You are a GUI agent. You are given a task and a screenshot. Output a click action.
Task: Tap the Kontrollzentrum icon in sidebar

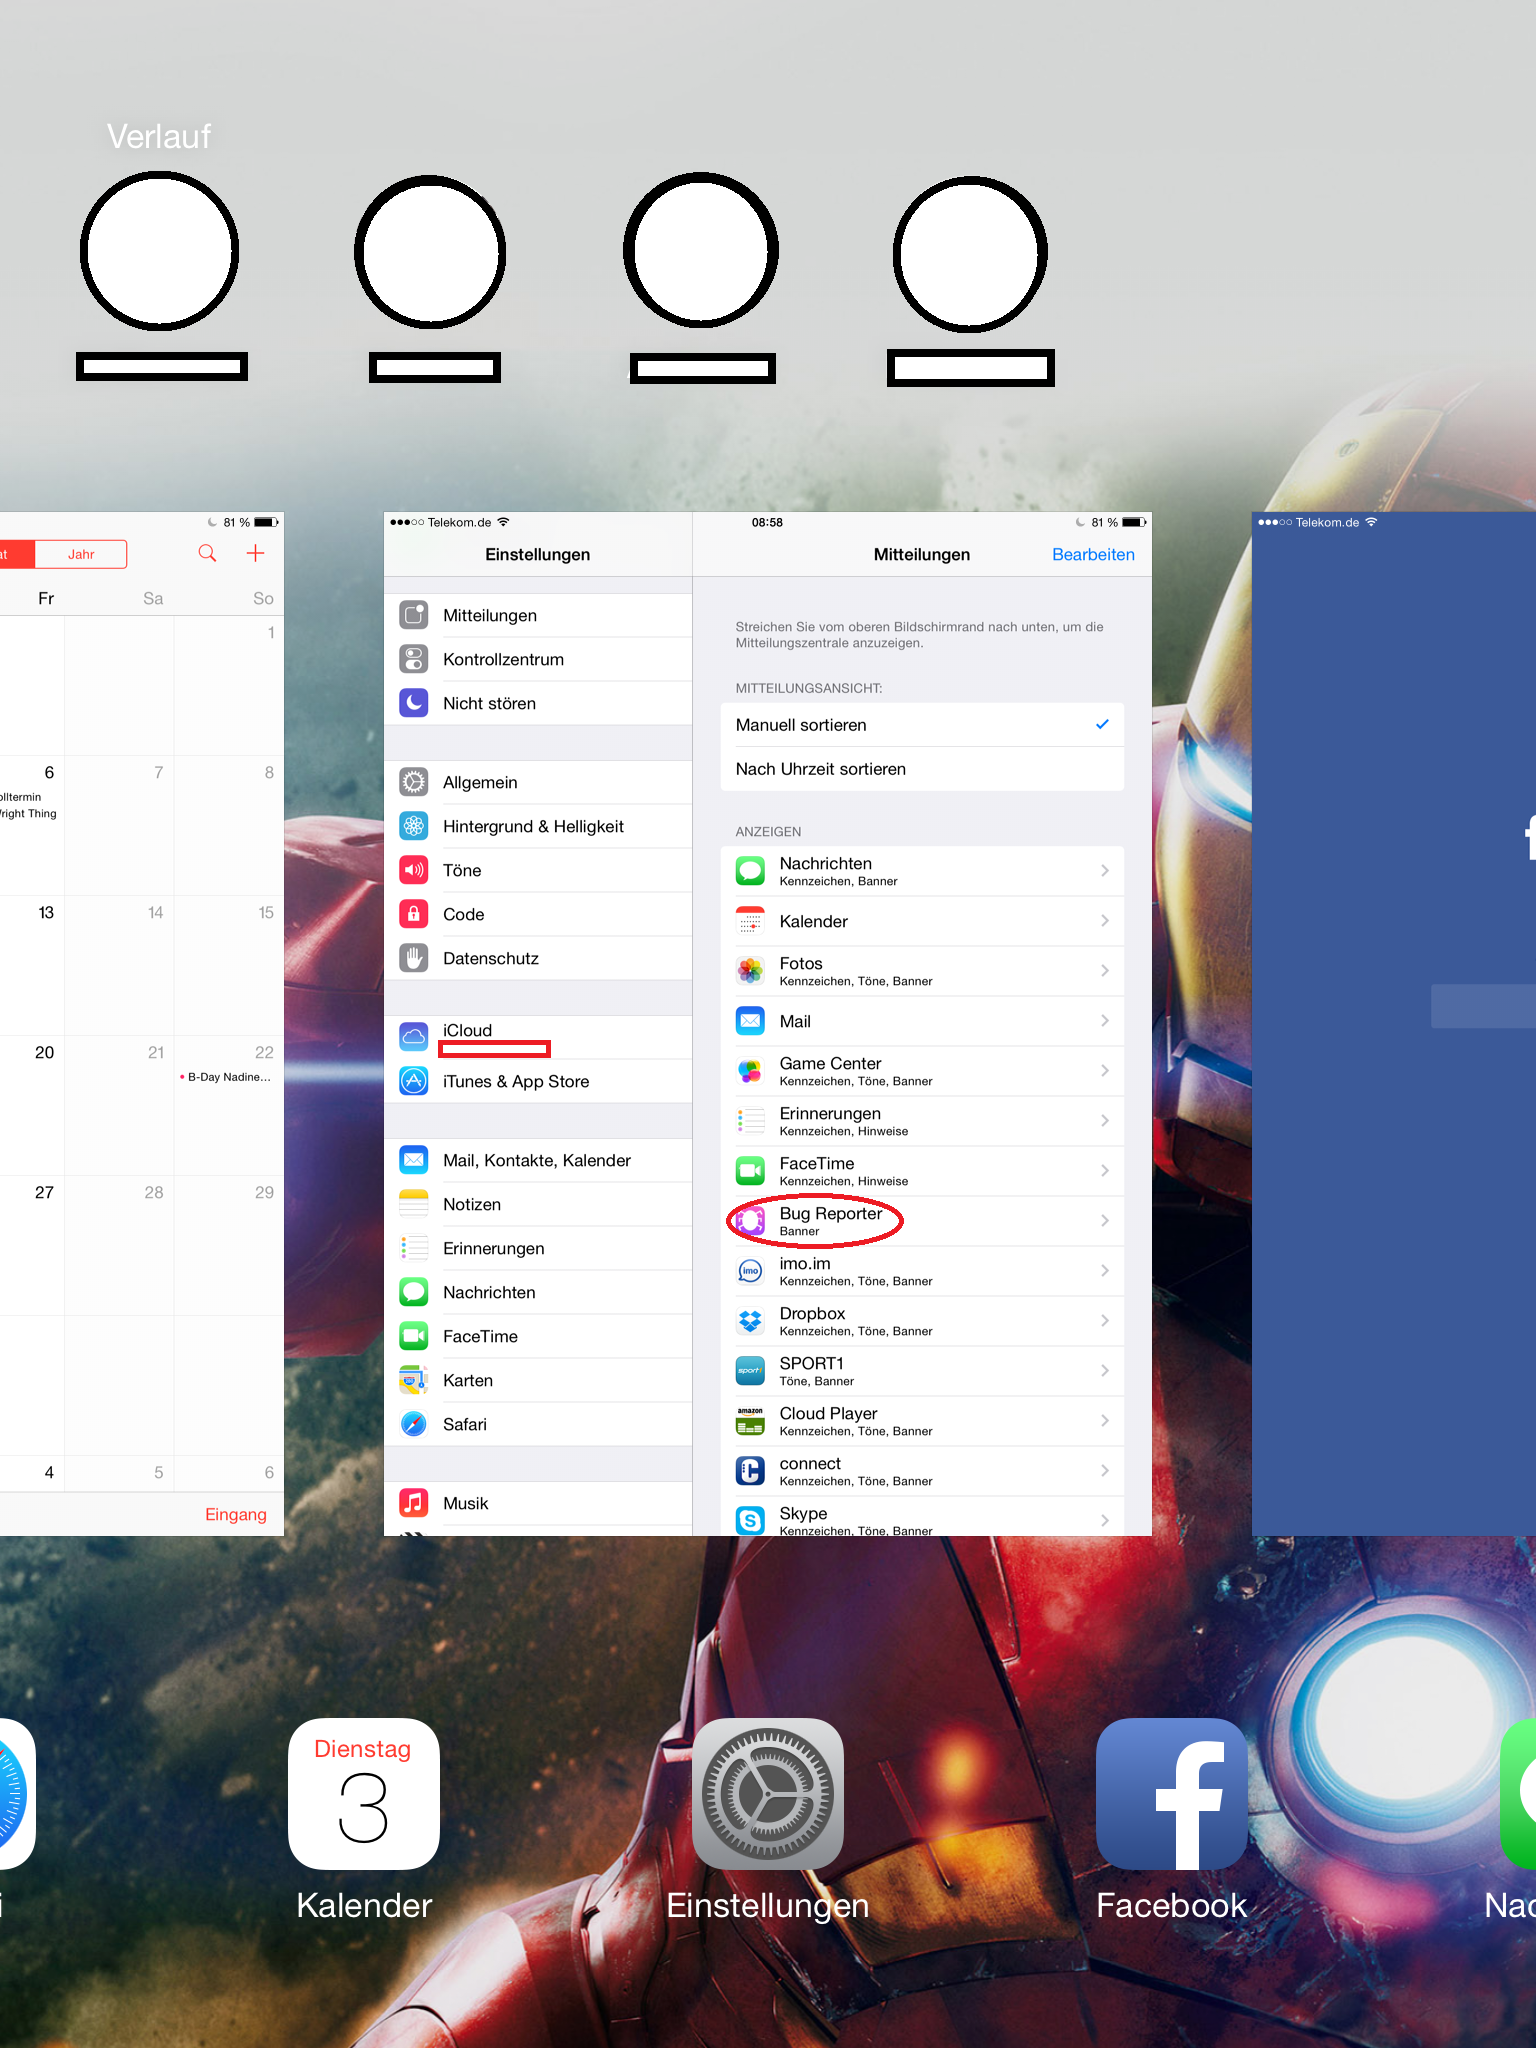[414, 659]
